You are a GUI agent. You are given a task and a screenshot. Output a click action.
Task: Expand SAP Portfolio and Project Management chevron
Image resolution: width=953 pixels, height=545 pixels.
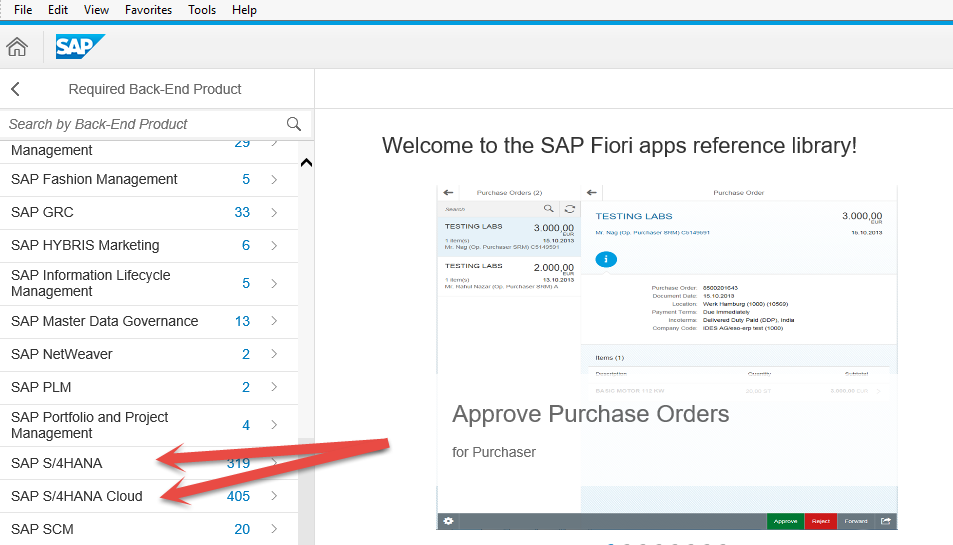click(274, 425)
